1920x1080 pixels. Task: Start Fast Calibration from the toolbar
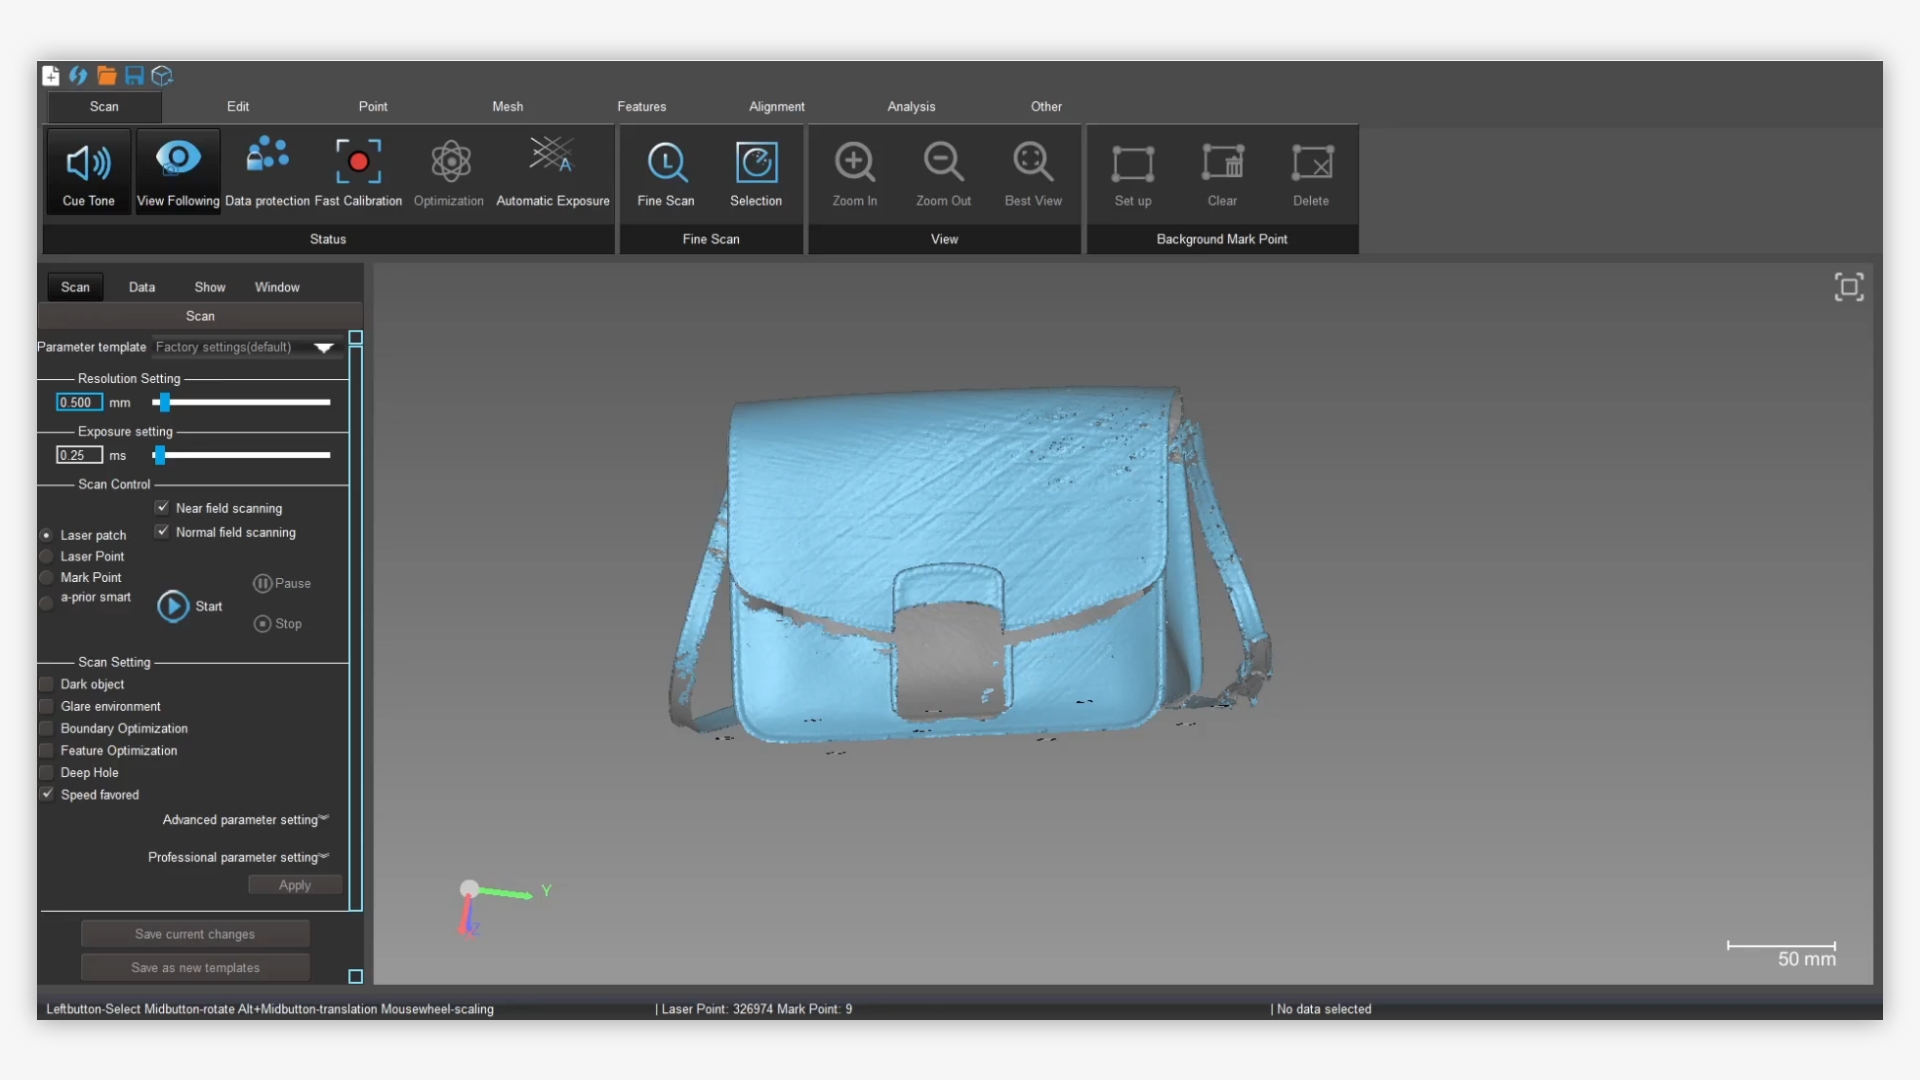358,162
